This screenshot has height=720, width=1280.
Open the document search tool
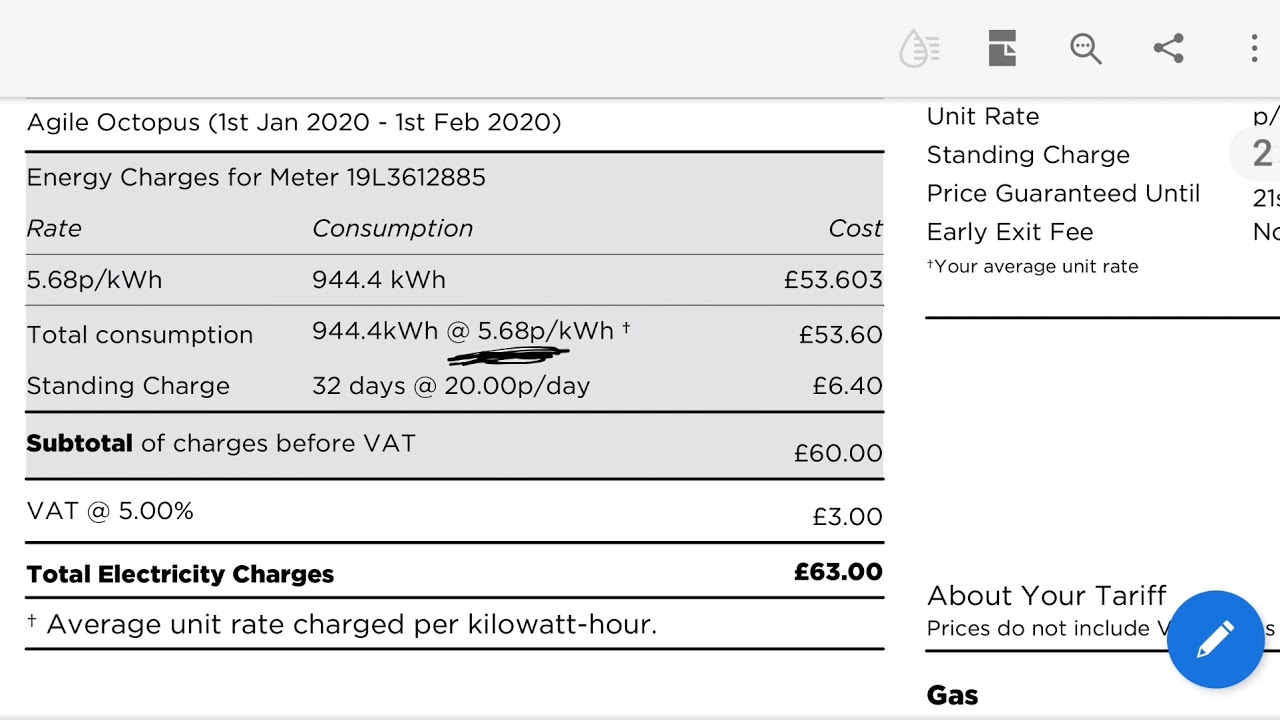[1085, 48]
